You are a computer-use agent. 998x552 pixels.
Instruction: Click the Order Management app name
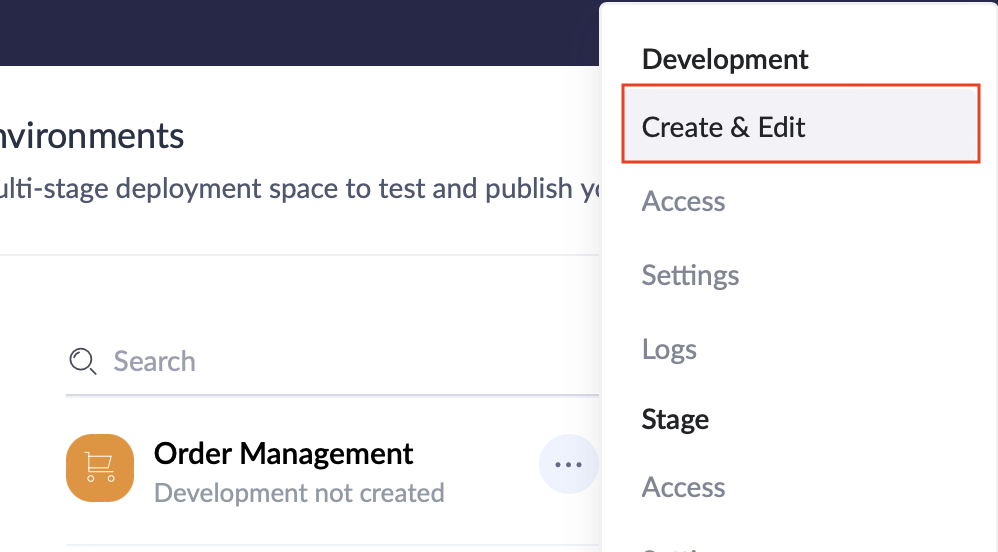point(283,453)
